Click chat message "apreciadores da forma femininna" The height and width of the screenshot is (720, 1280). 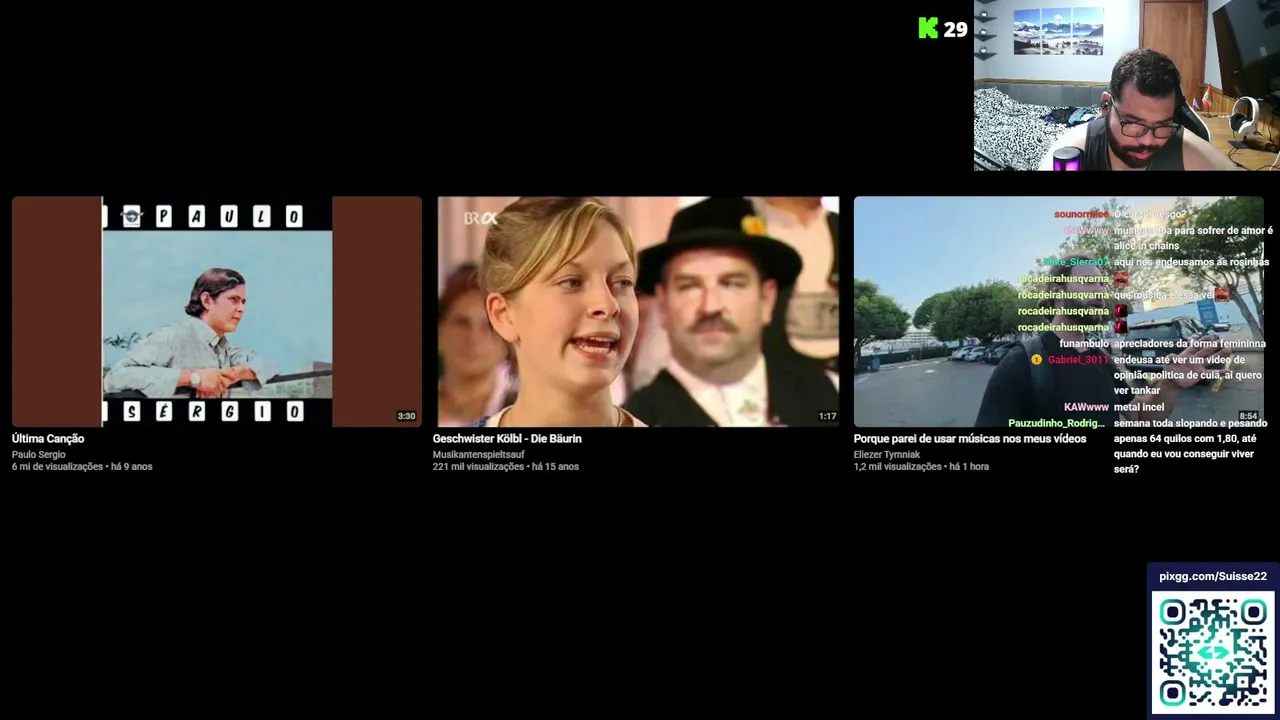coord(1190,344)
